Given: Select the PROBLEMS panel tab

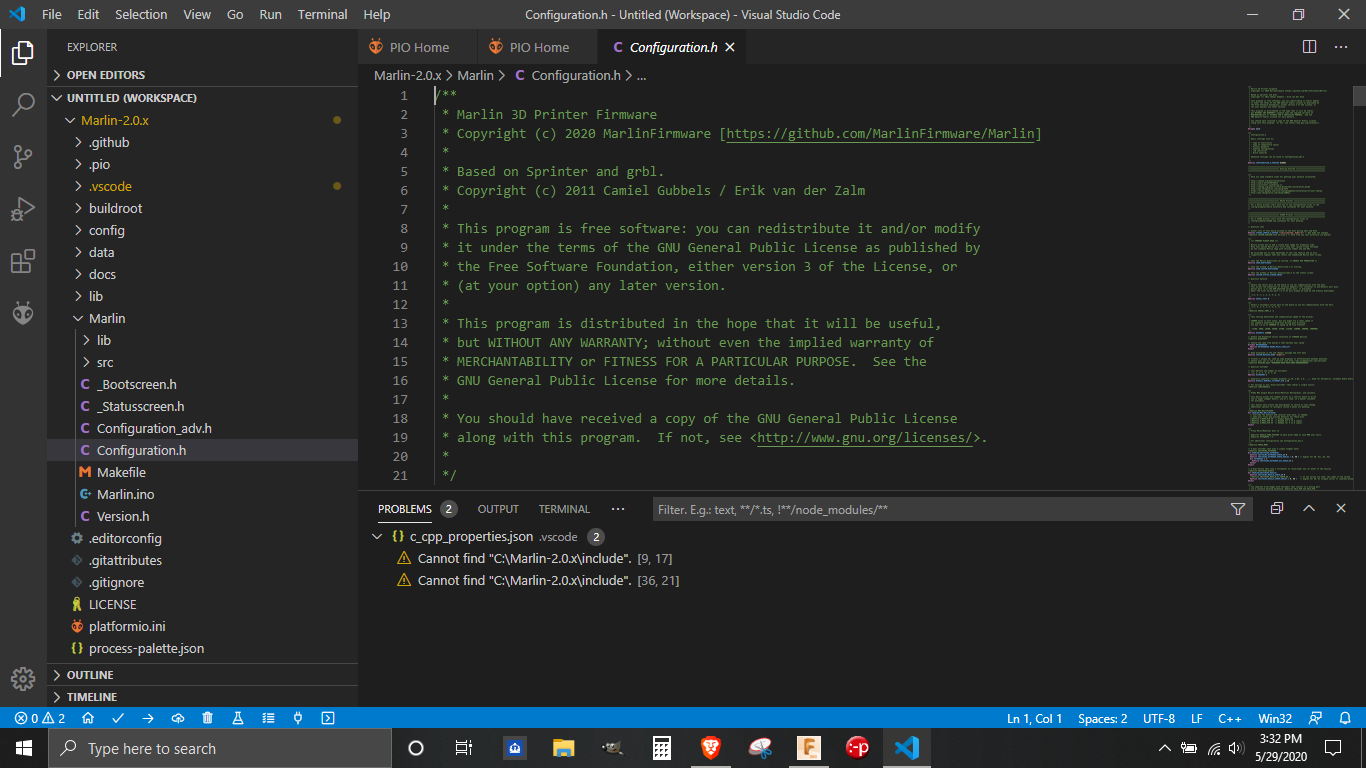Looking at the screenshot, I should click(x=405, y=509).
